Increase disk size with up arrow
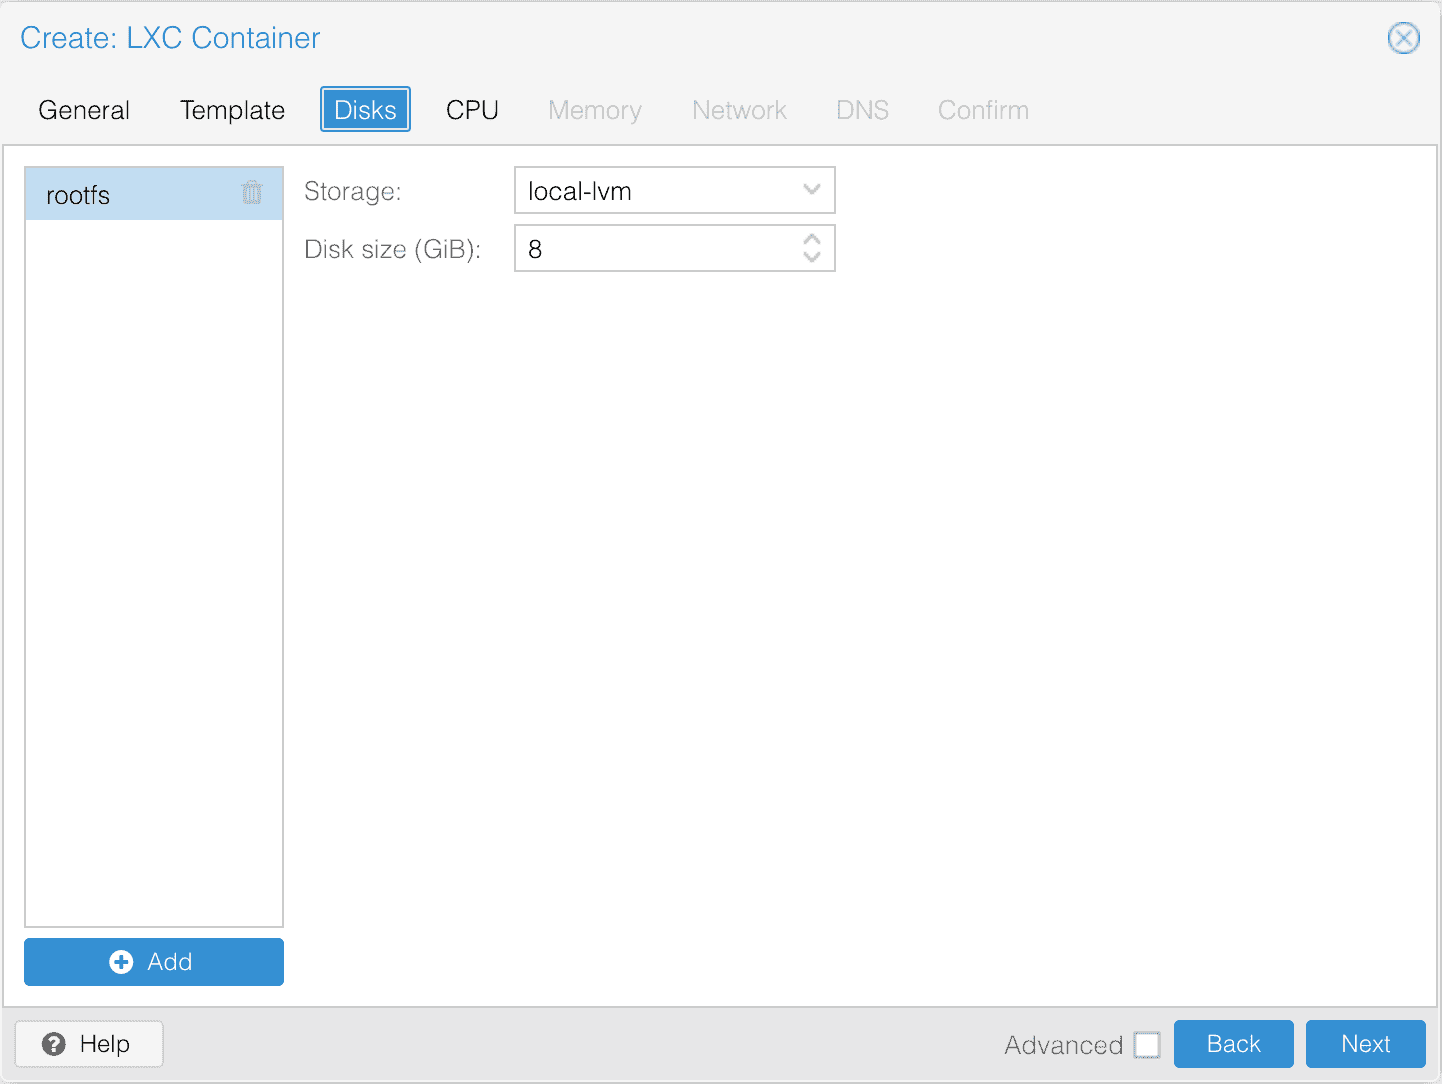 (x=812, y=240)
